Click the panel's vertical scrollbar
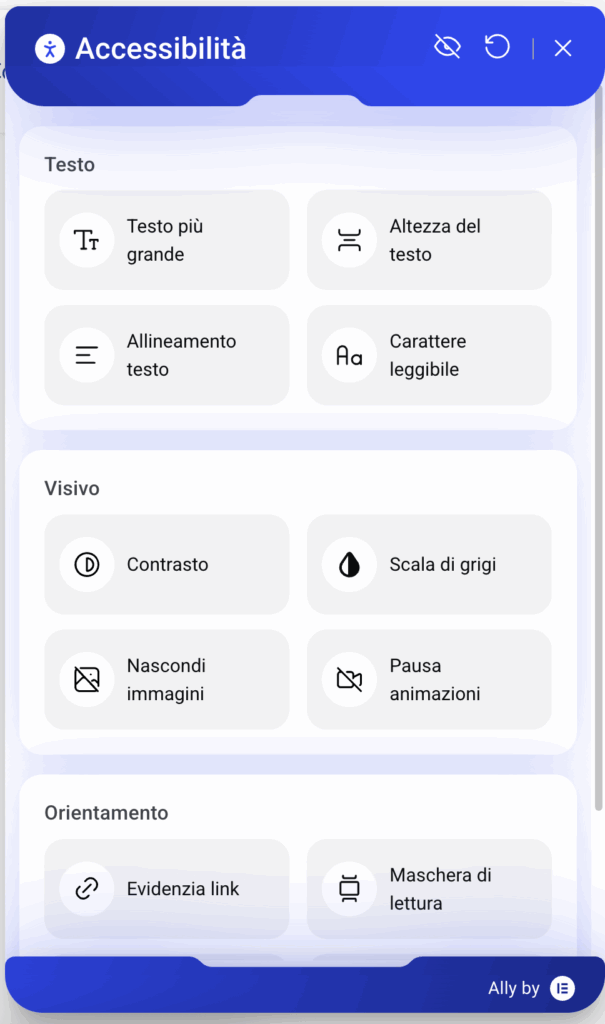The width and height of the screenshot is (605, 1024). point(598,450)
